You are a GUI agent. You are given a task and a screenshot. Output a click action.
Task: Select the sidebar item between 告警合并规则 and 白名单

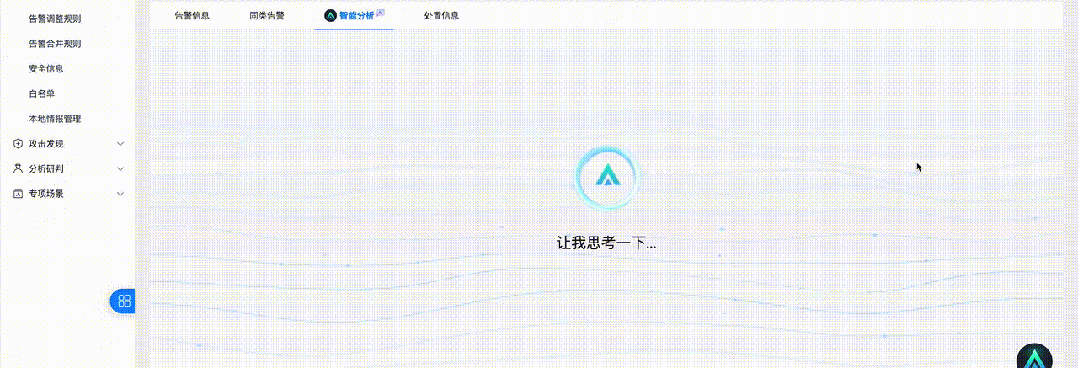click(x=46, y=69)
